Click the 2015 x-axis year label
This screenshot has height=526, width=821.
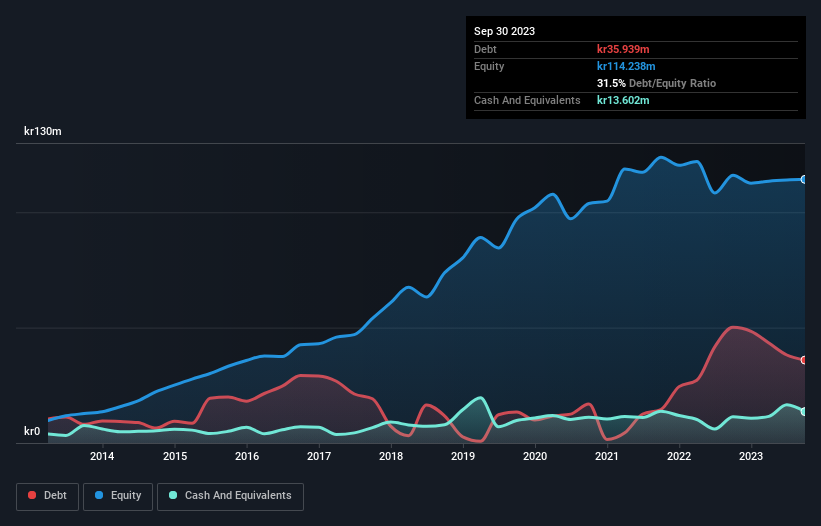[x=175, y=456]
